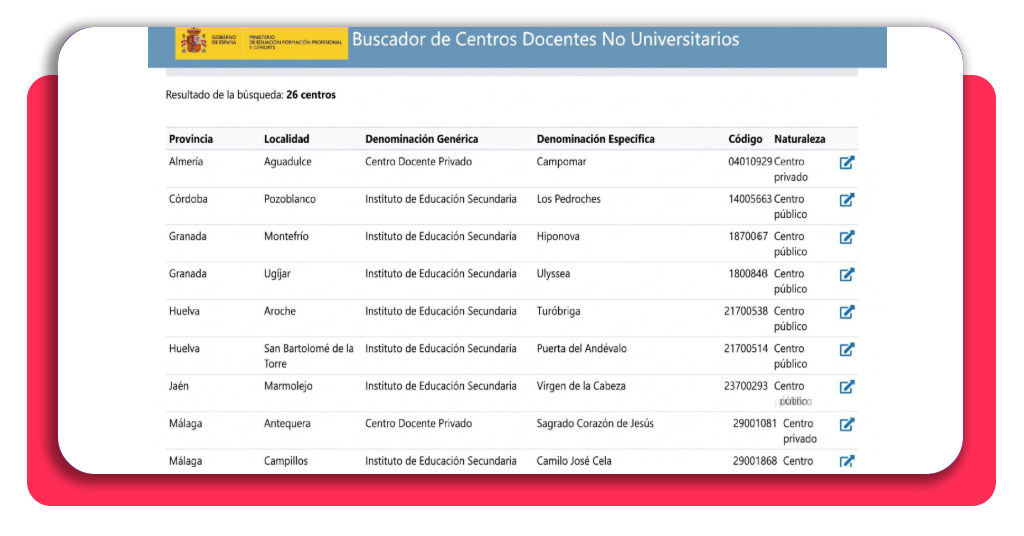Select the Montefrío locality cell
The width and height of the screenshot is (1024, 536).
(286, 236)
